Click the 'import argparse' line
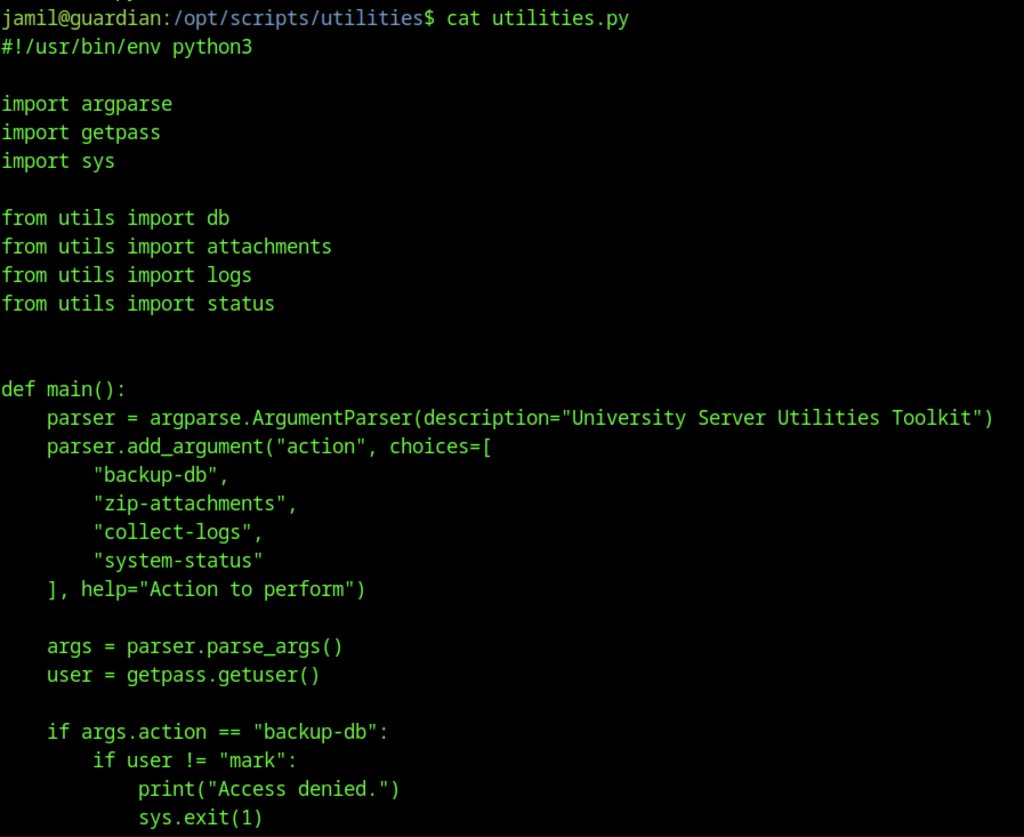The image size is (1024, 837). (x=86, y=104)
